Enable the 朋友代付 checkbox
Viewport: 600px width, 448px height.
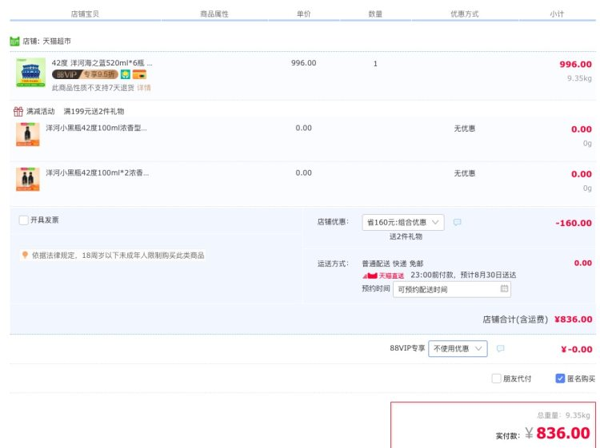pyautogui.click(x=496, y=378)
